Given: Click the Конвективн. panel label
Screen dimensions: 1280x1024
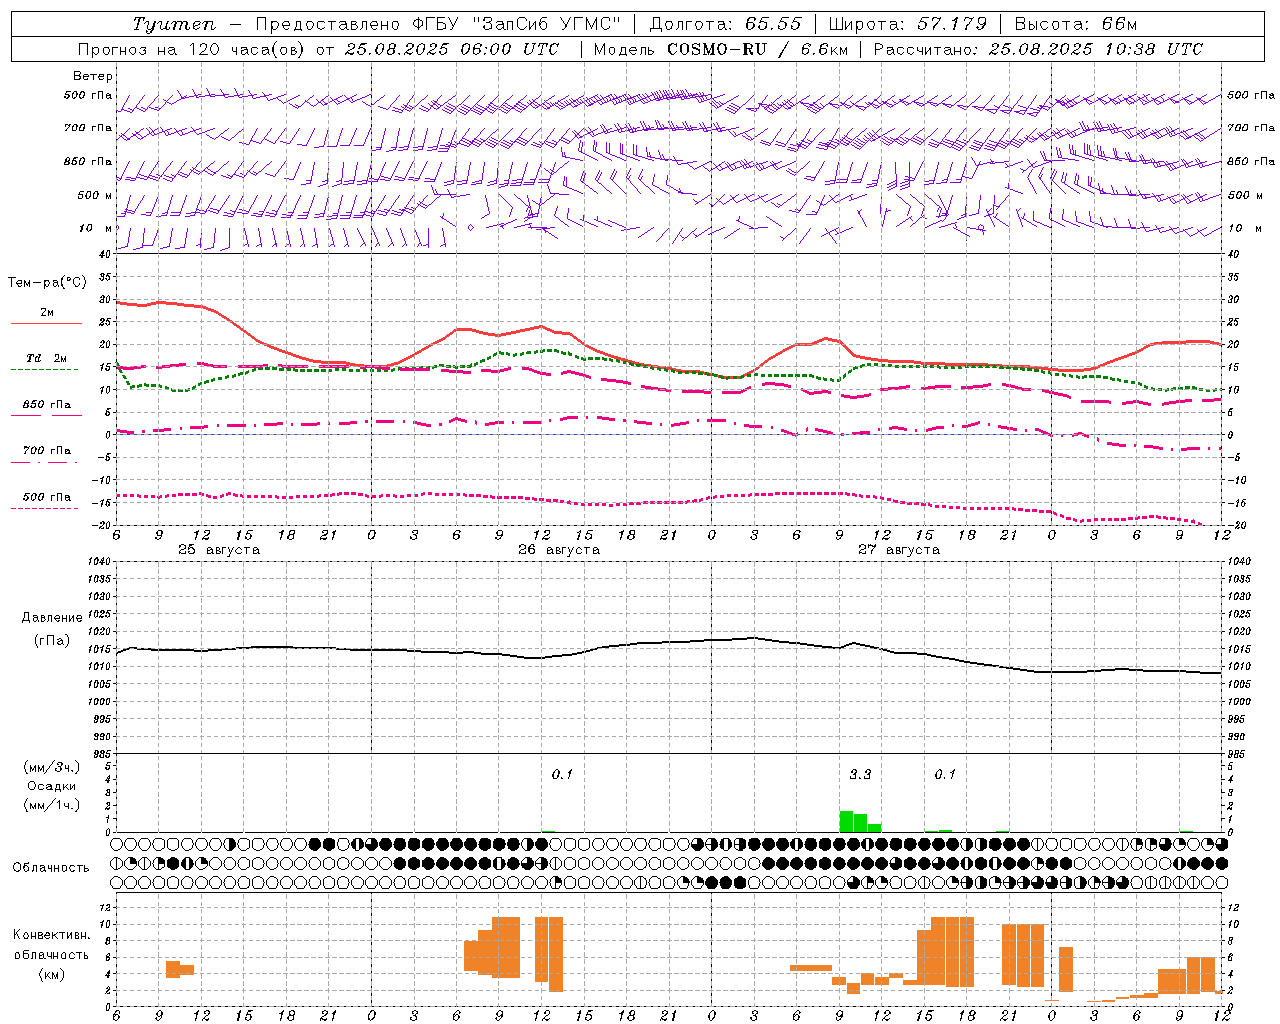Looking at the screenshot, I should [x=52, y=935].
